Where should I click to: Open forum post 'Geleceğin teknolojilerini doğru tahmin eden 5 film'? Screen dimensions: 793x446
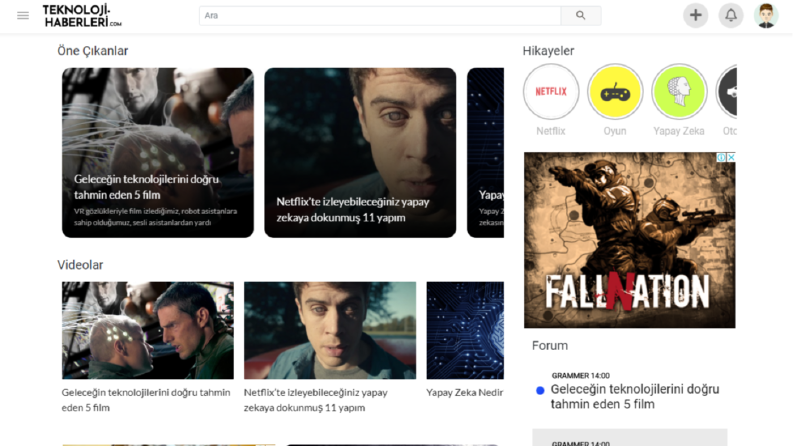pyautogui.click(x=635, y=396)
